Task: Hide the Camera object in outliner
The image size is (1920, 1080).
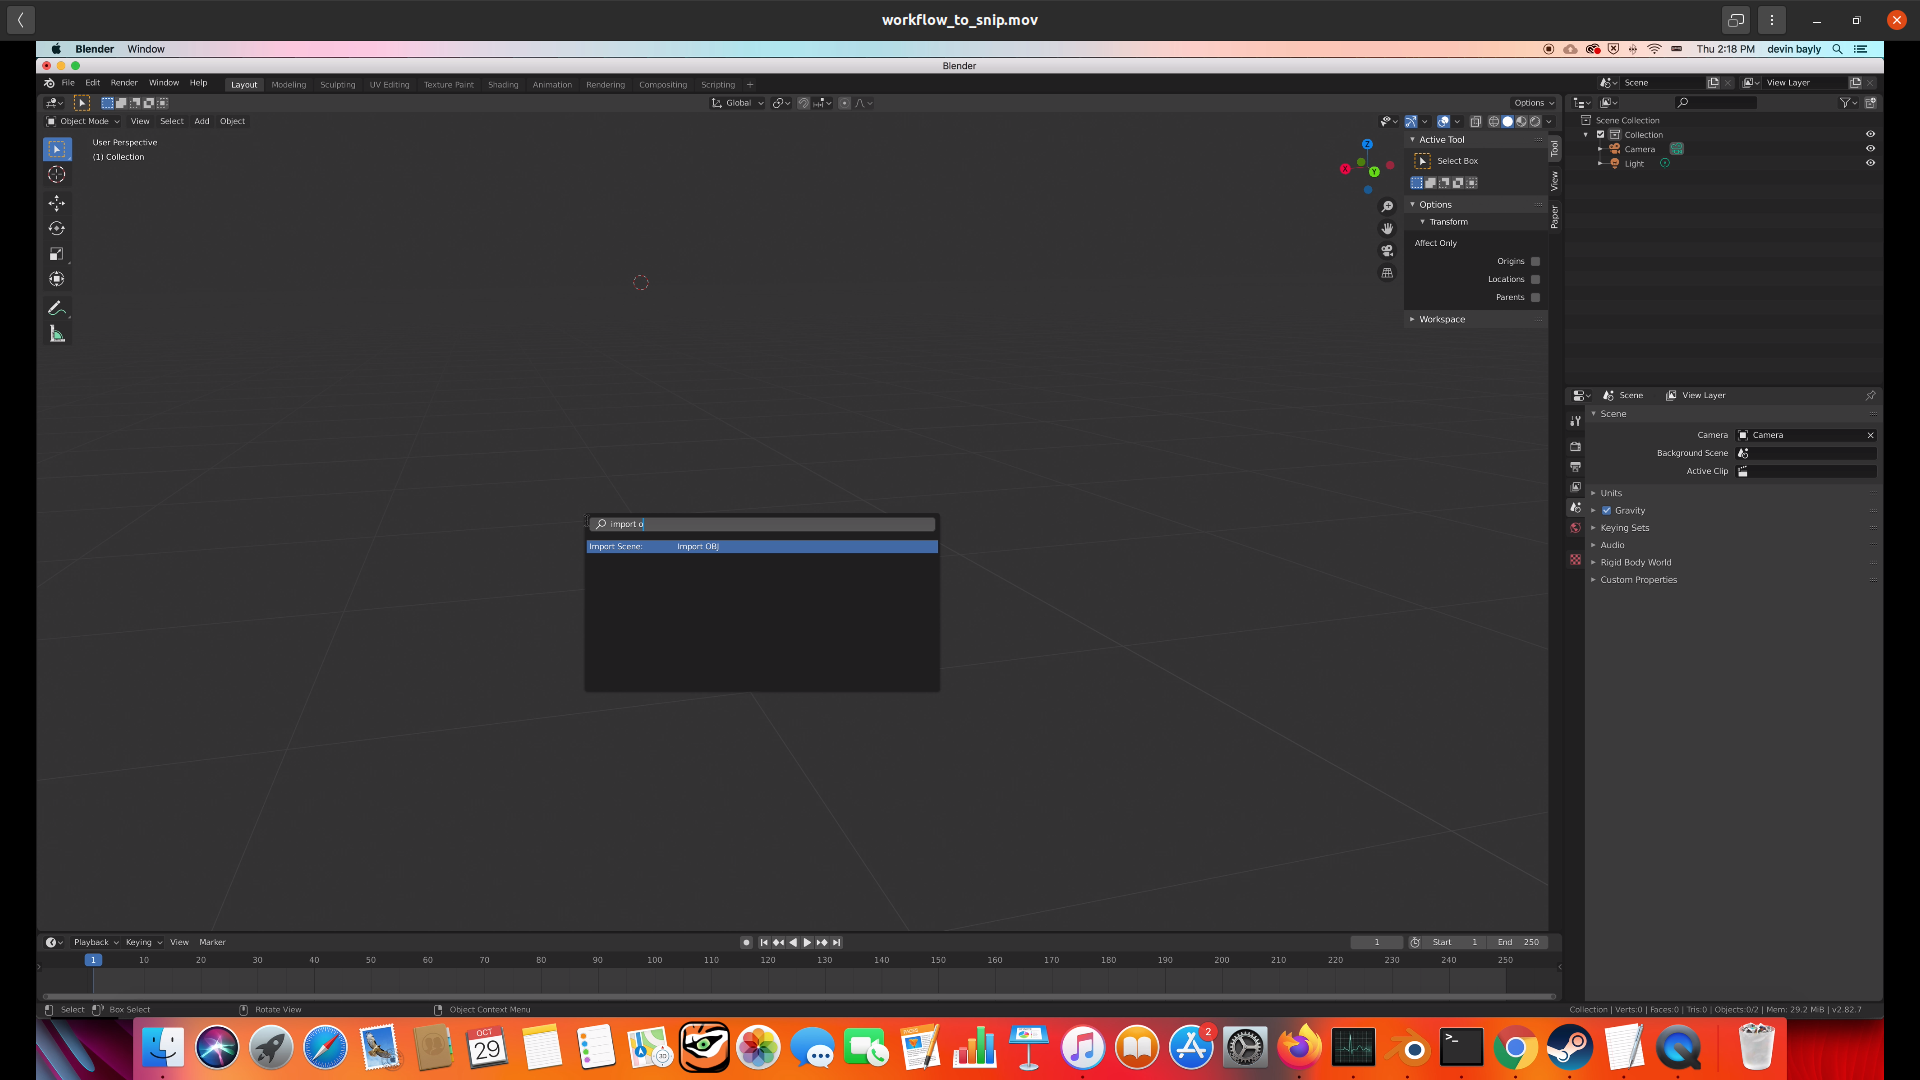Action: click(x=1870, y=149)
